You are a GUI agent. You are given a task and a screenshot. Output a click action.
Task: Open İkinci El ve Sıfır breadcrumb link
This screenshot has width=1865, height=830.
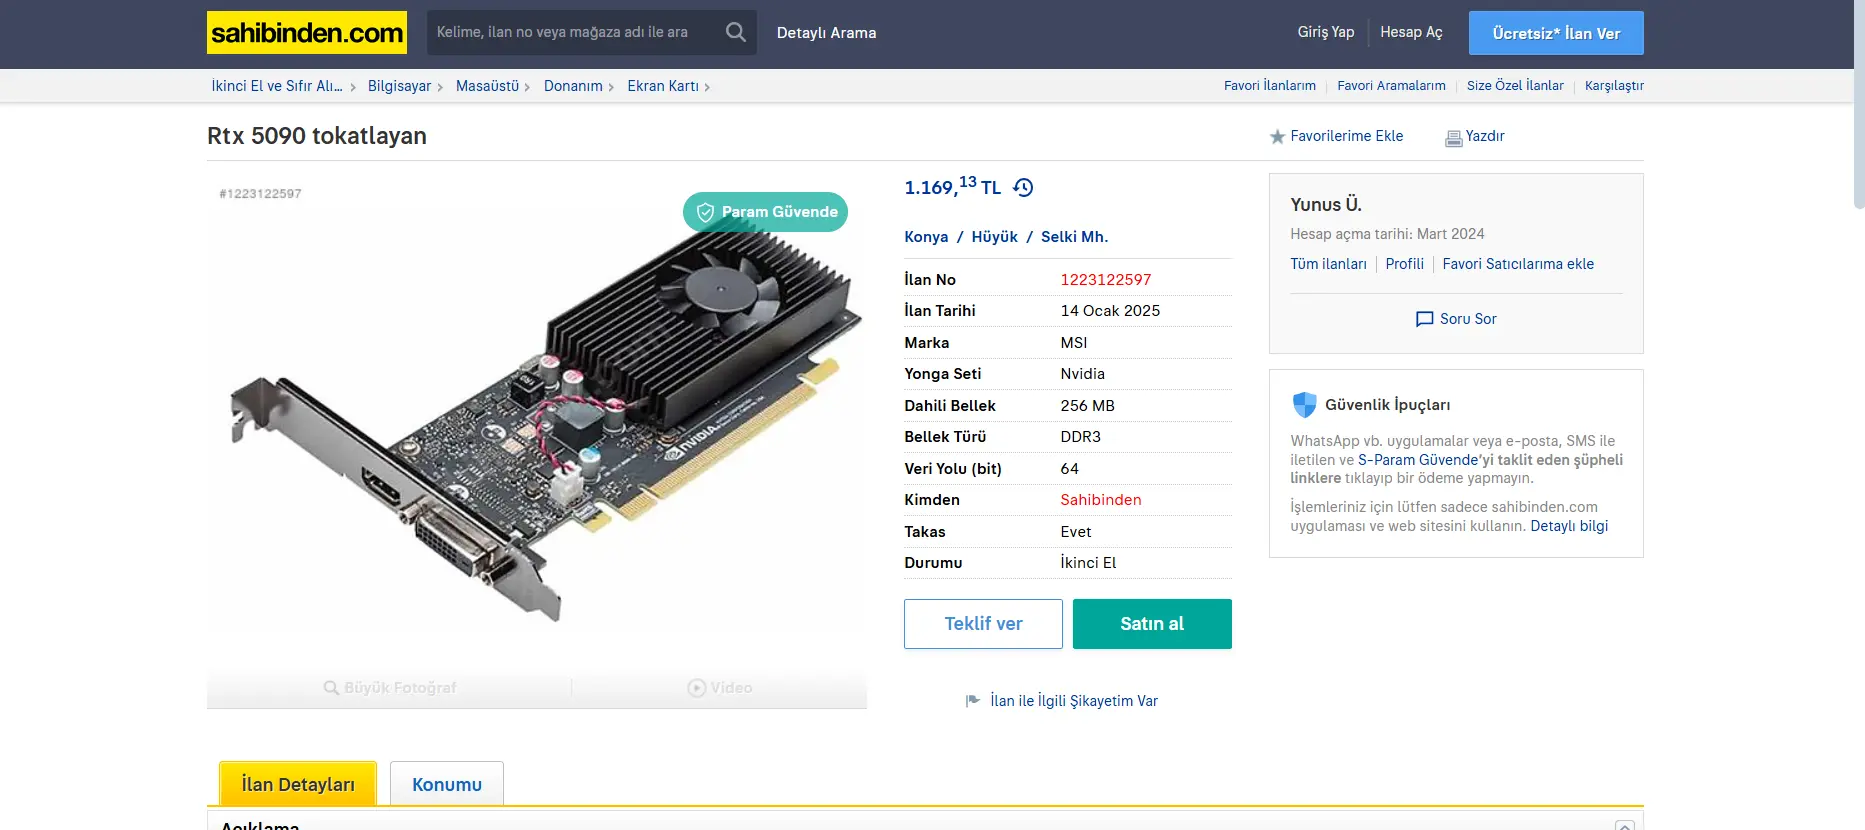click(277, 86)
